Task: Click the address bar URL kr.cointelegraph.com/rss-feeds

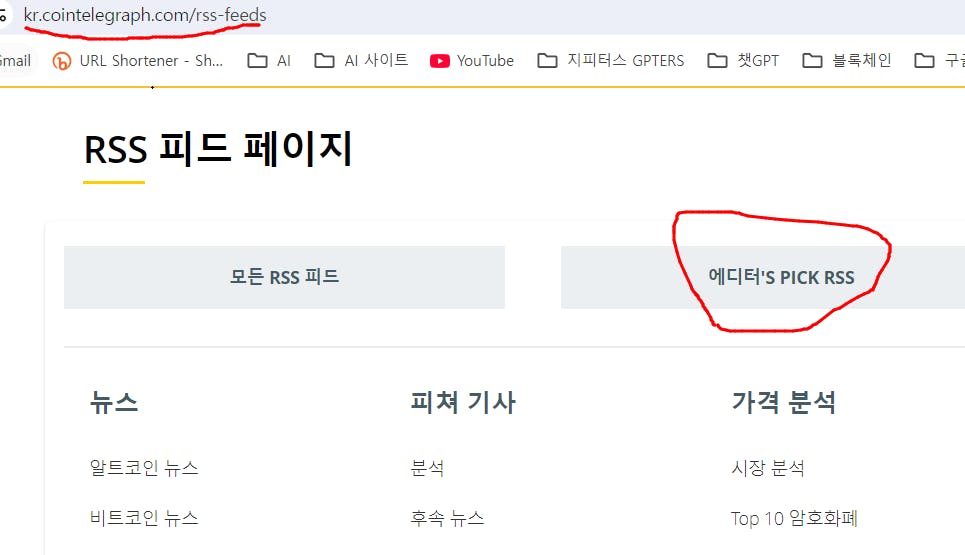Action: [x=145, y=15]
